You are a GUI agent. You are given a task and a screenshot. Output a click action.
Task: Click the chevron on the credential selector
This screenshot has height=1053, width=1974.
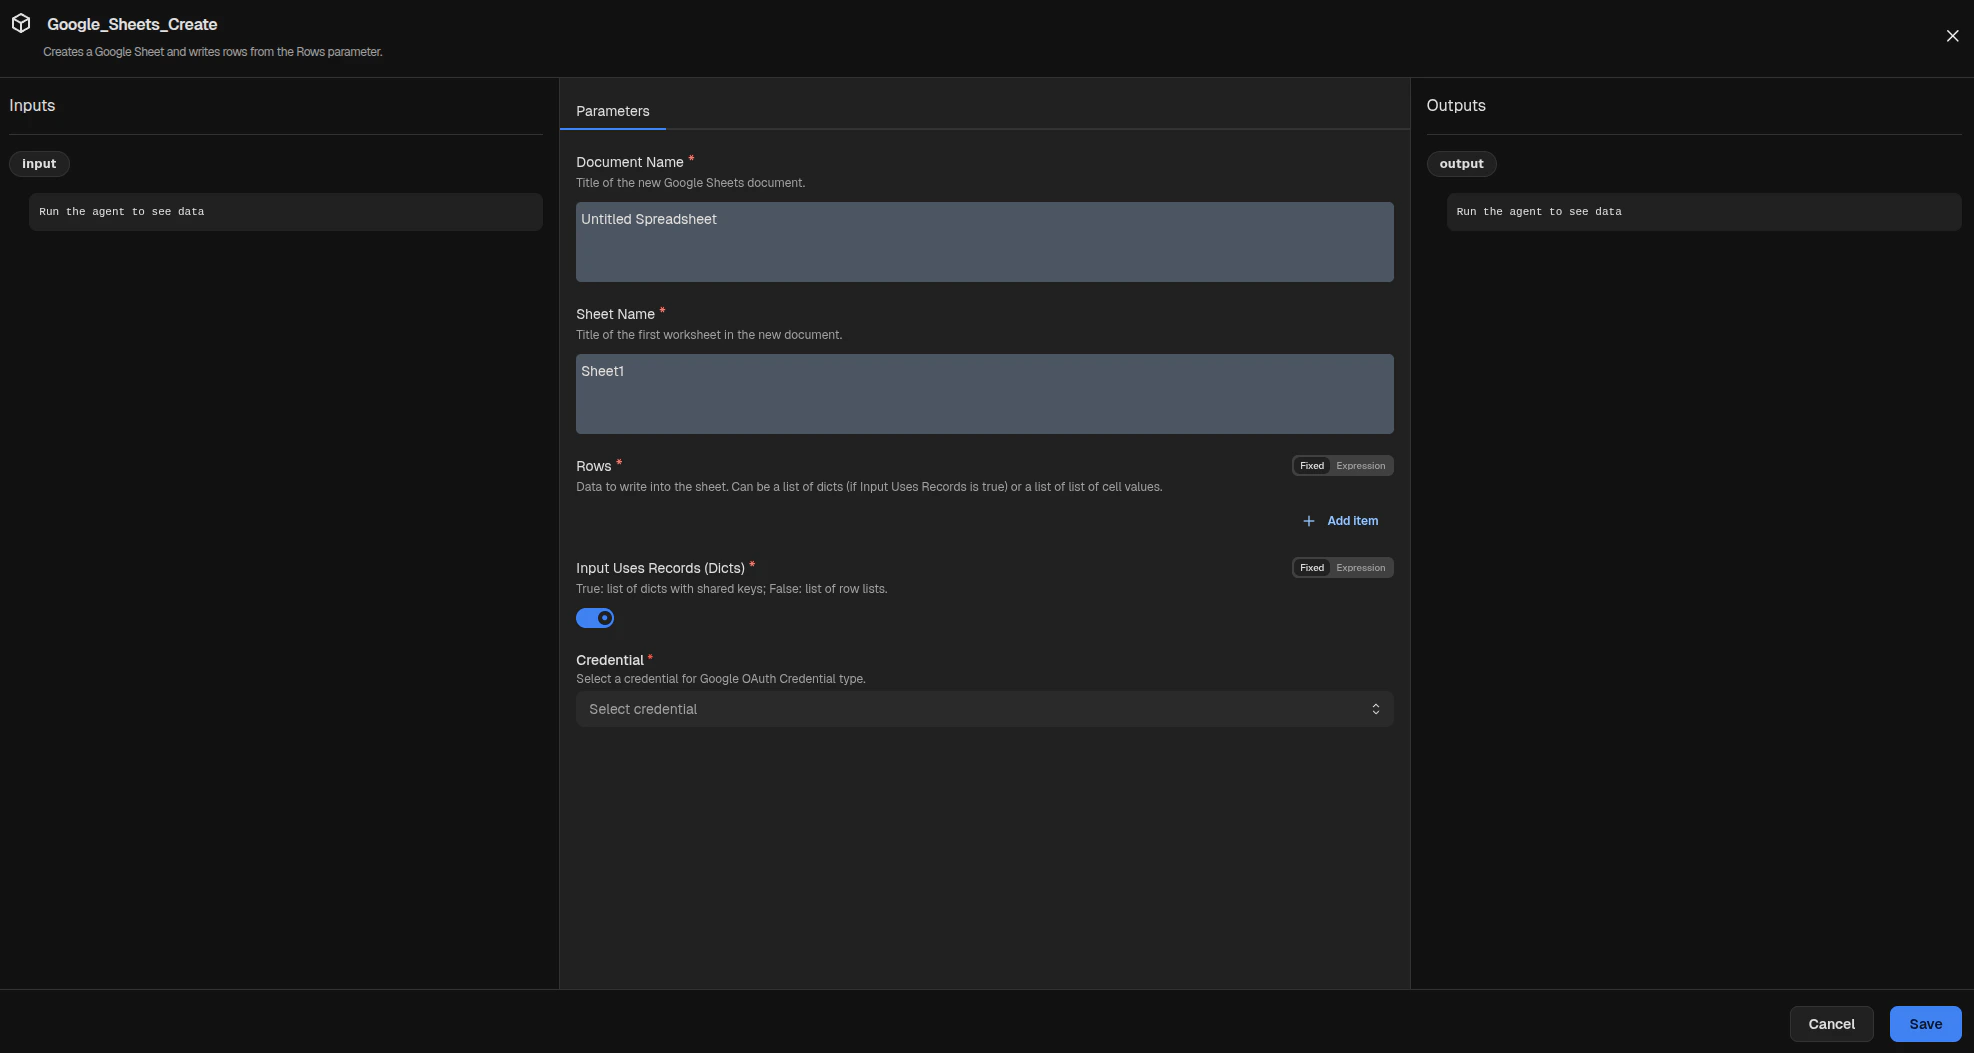pos(1376,709)
